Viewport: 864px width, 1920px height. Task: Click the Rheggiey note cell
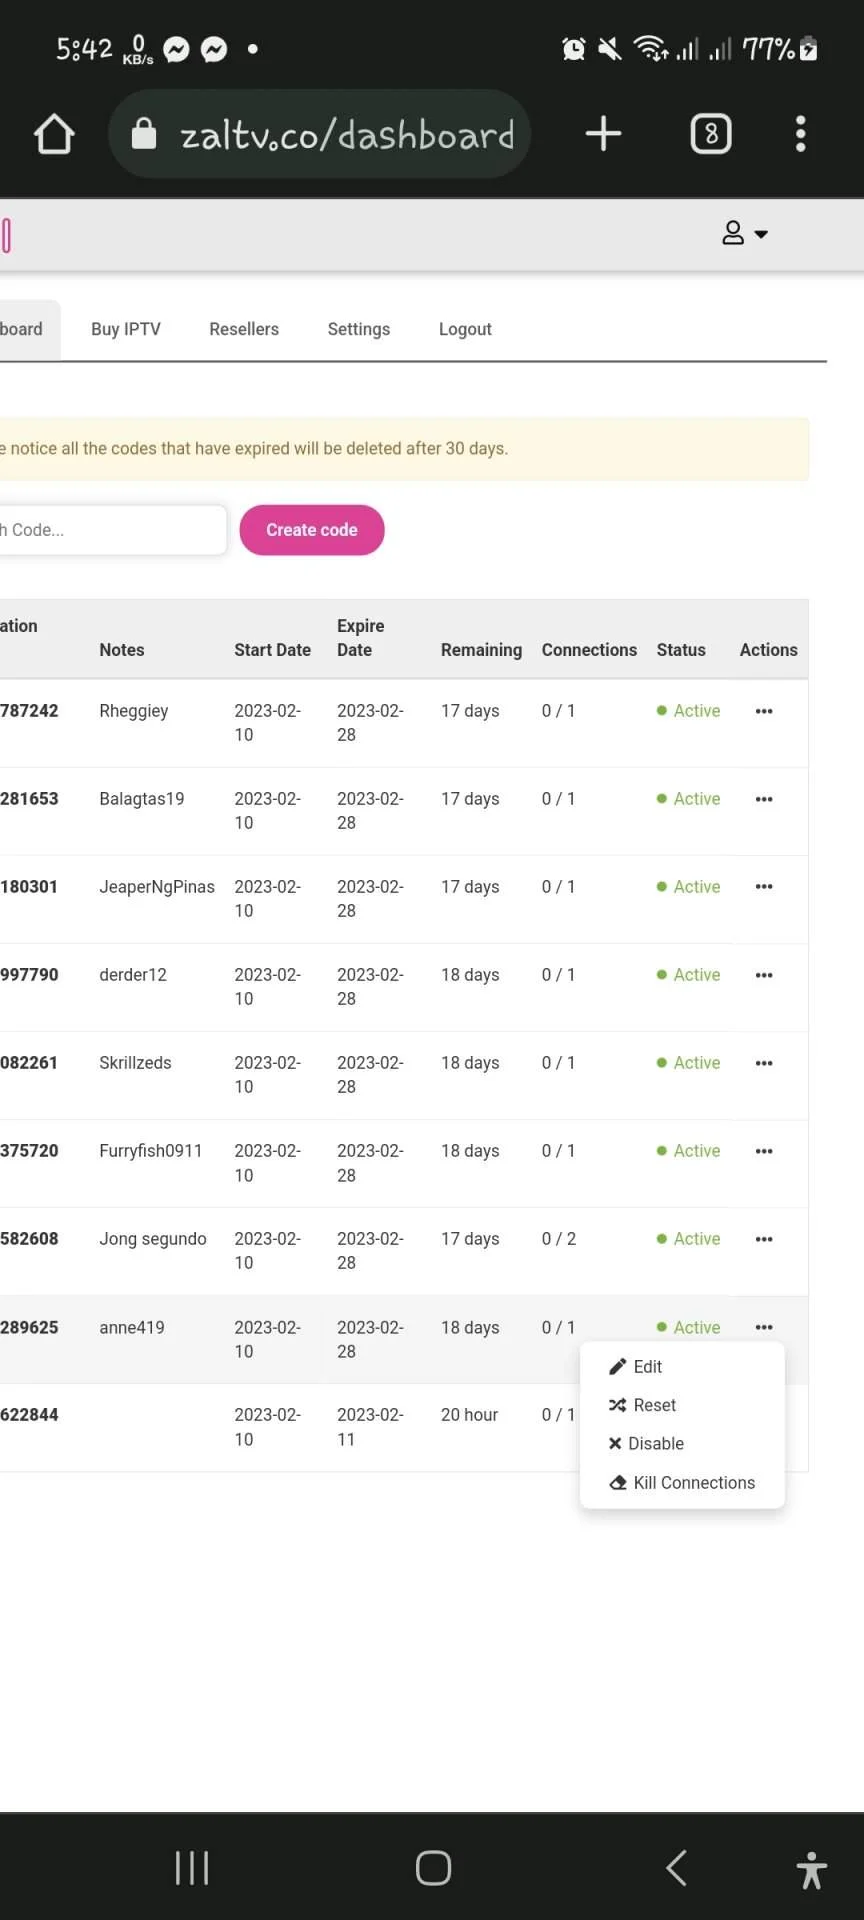pos(134,711)
